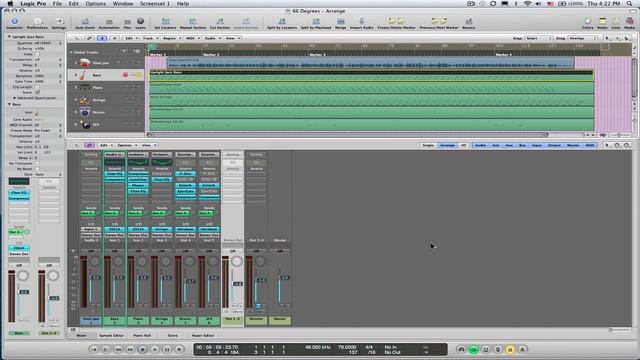Toggle the No Reset checkbox
This screenshot has height=360, width=640.
(37, 169)
